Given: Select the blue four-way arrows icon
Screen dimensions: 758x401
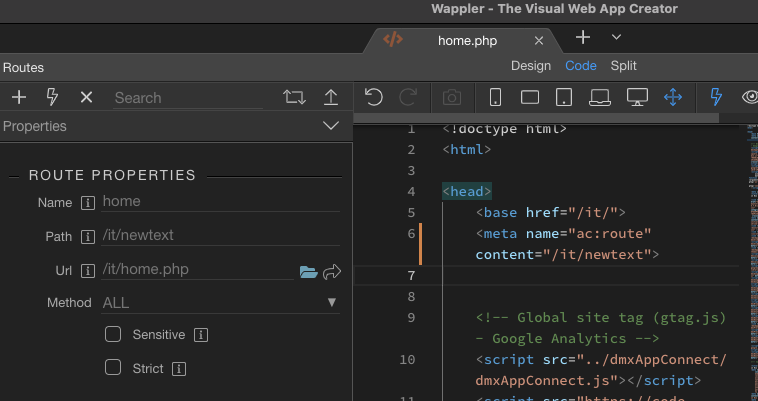Looking at the screenshot, I should click(x=672, y=97).
